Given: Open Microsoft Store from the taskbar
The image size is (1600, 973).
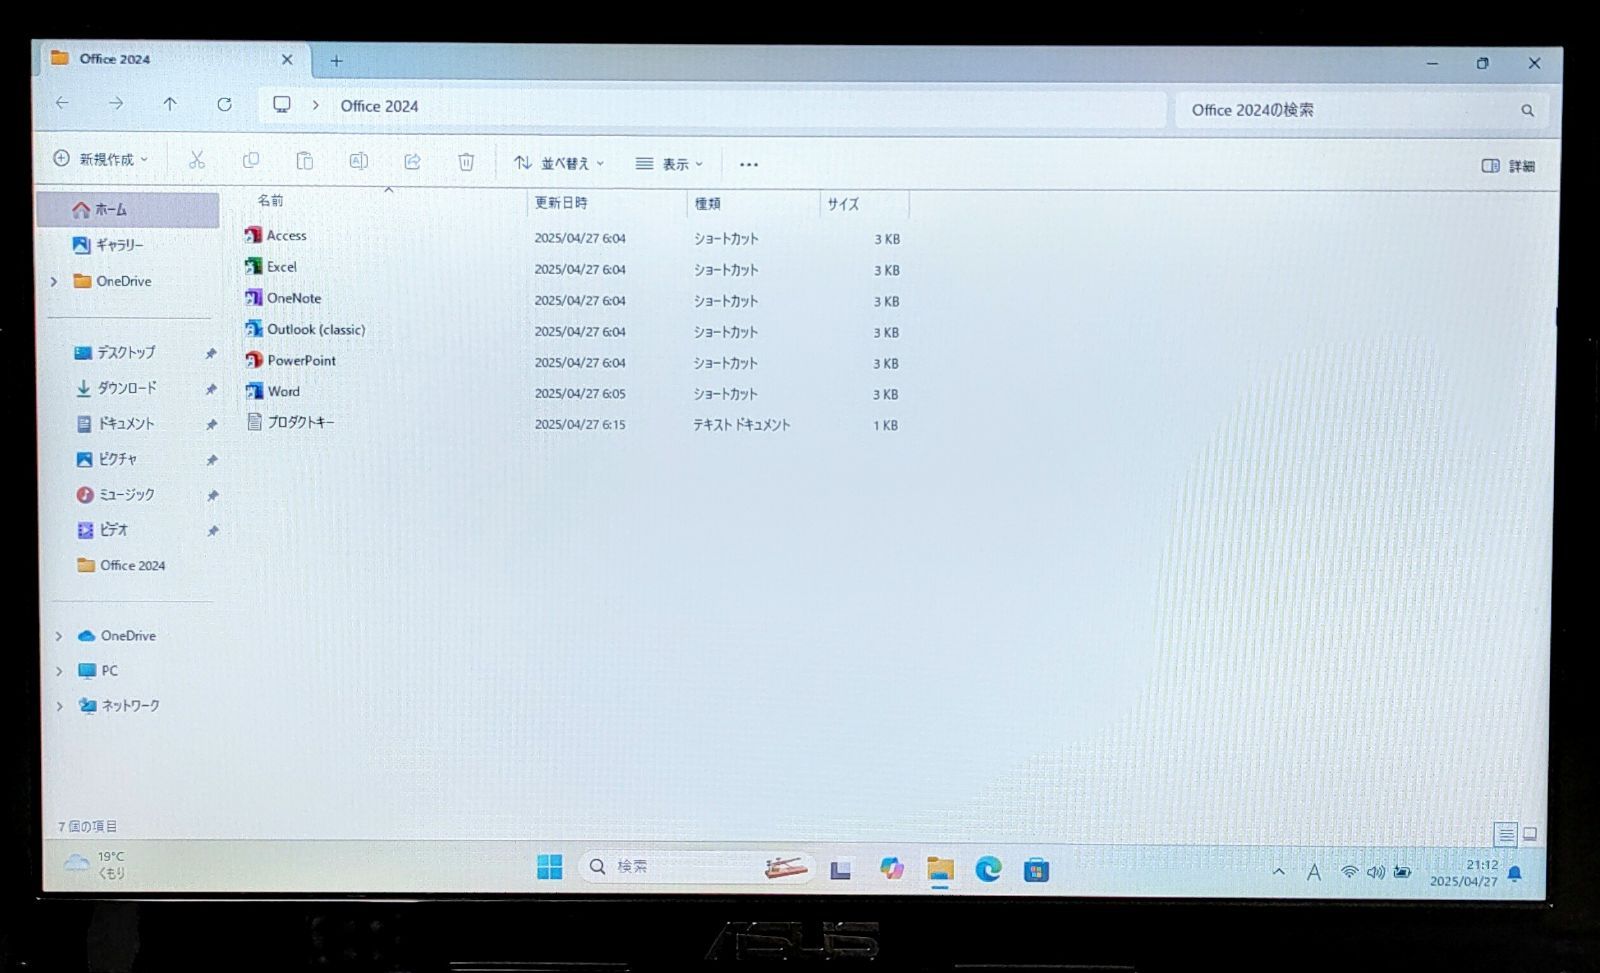Looking at the screenshot, I should [1036, 870].
